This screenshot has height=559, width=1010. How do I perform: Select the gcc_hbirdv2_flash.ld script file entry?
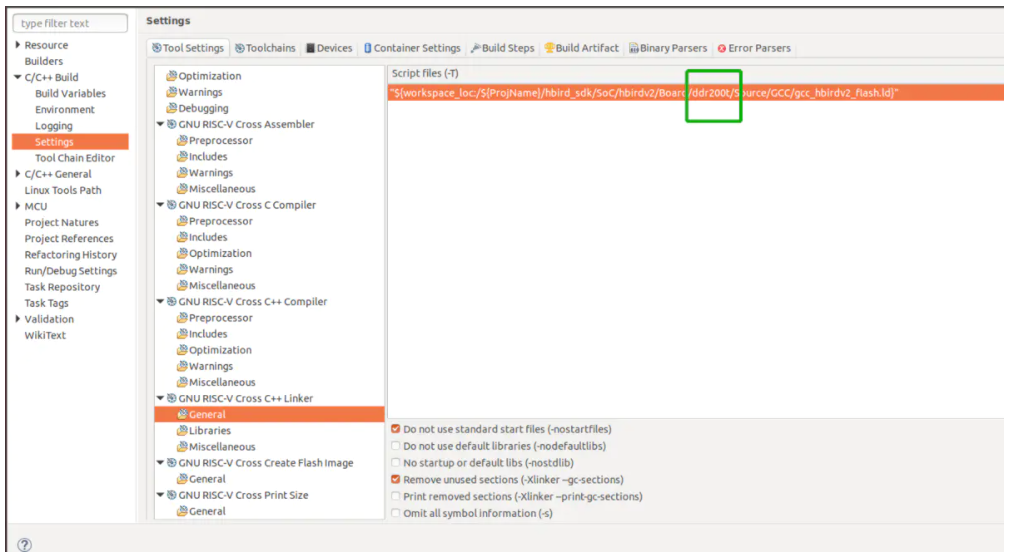point(643,93)
